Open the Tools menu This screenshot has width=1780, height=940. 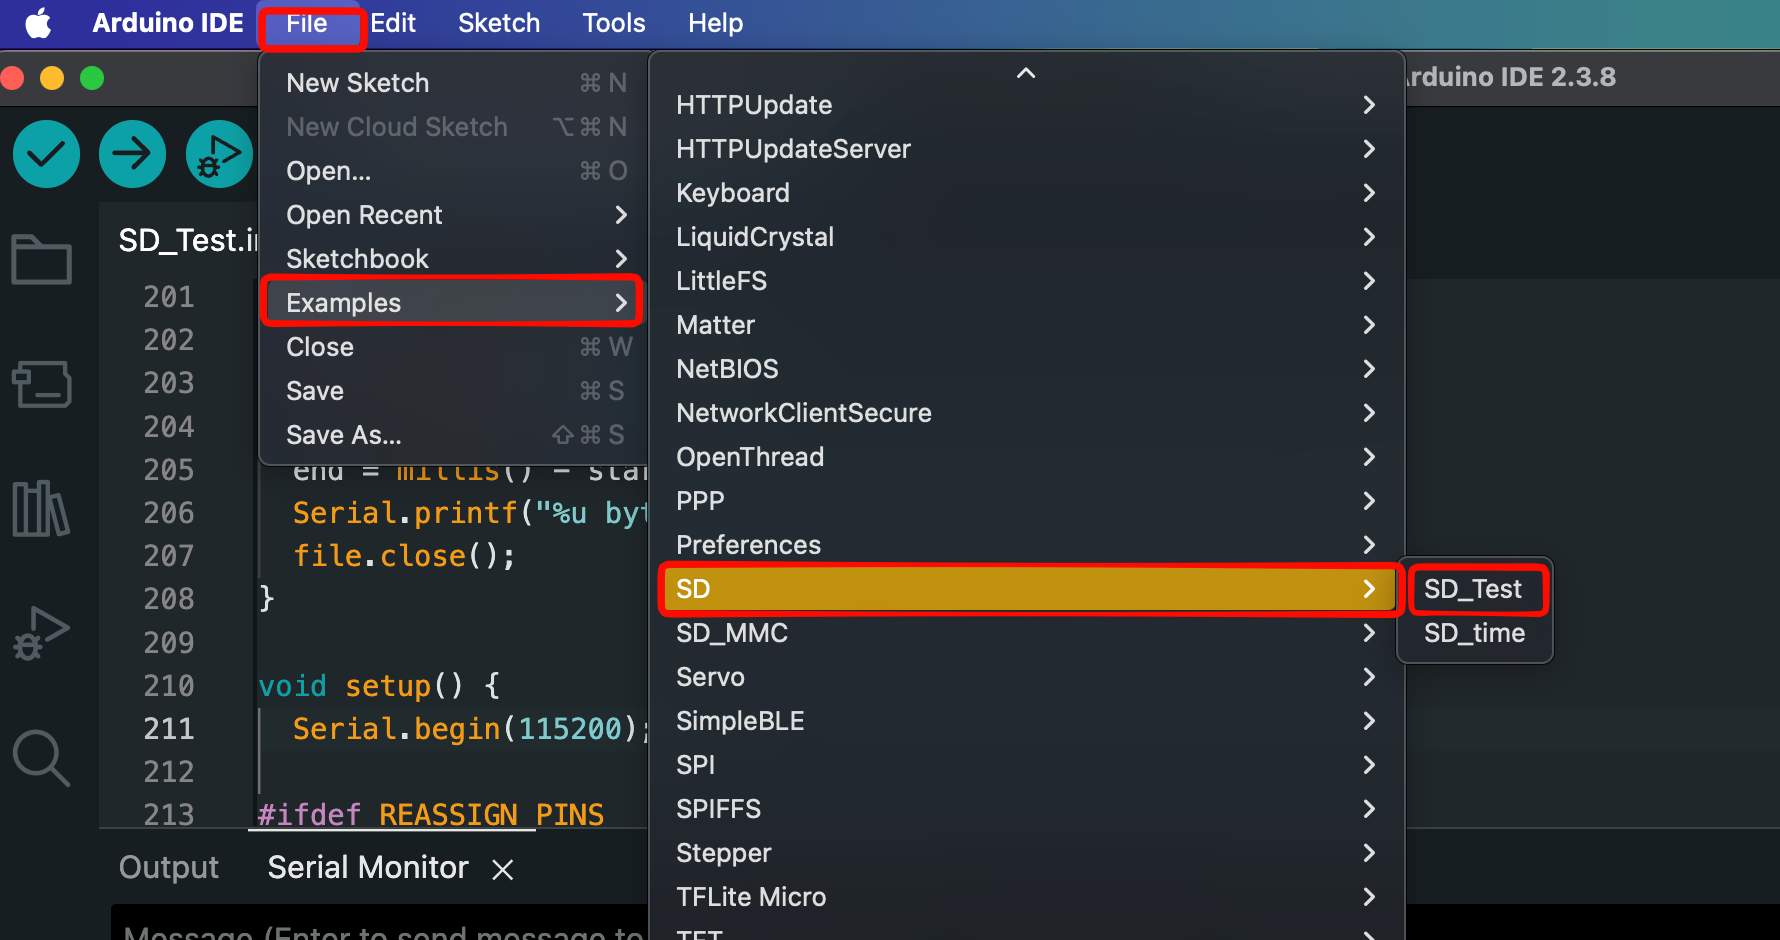(x=614, y=23)
